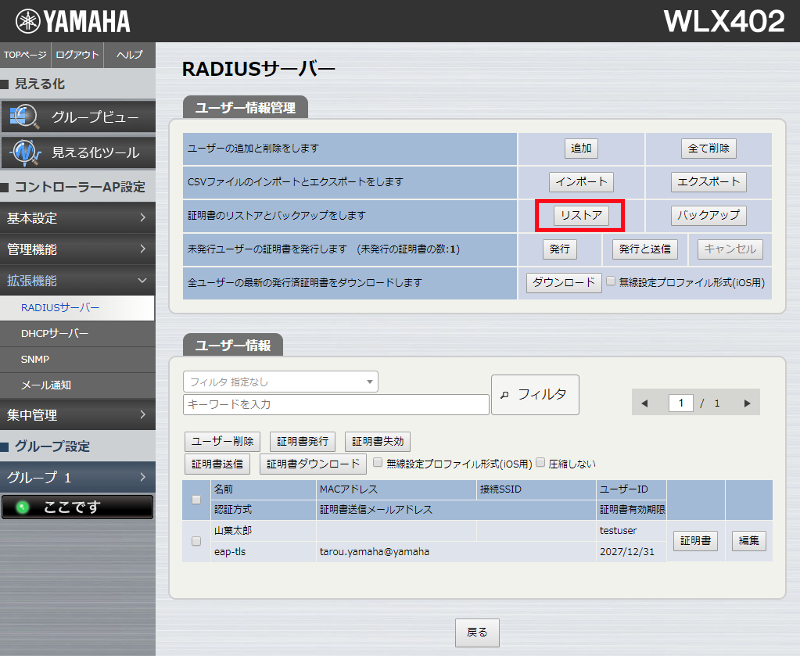Viewport: 800px width, 656px height.
Task: Click the TOPページ navigation tab
Action: tap(25, 55)
